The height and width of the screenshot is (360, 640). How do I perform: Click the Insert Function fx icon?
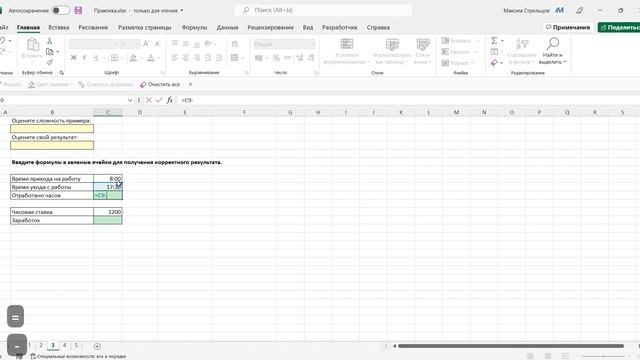click(170, 100)
